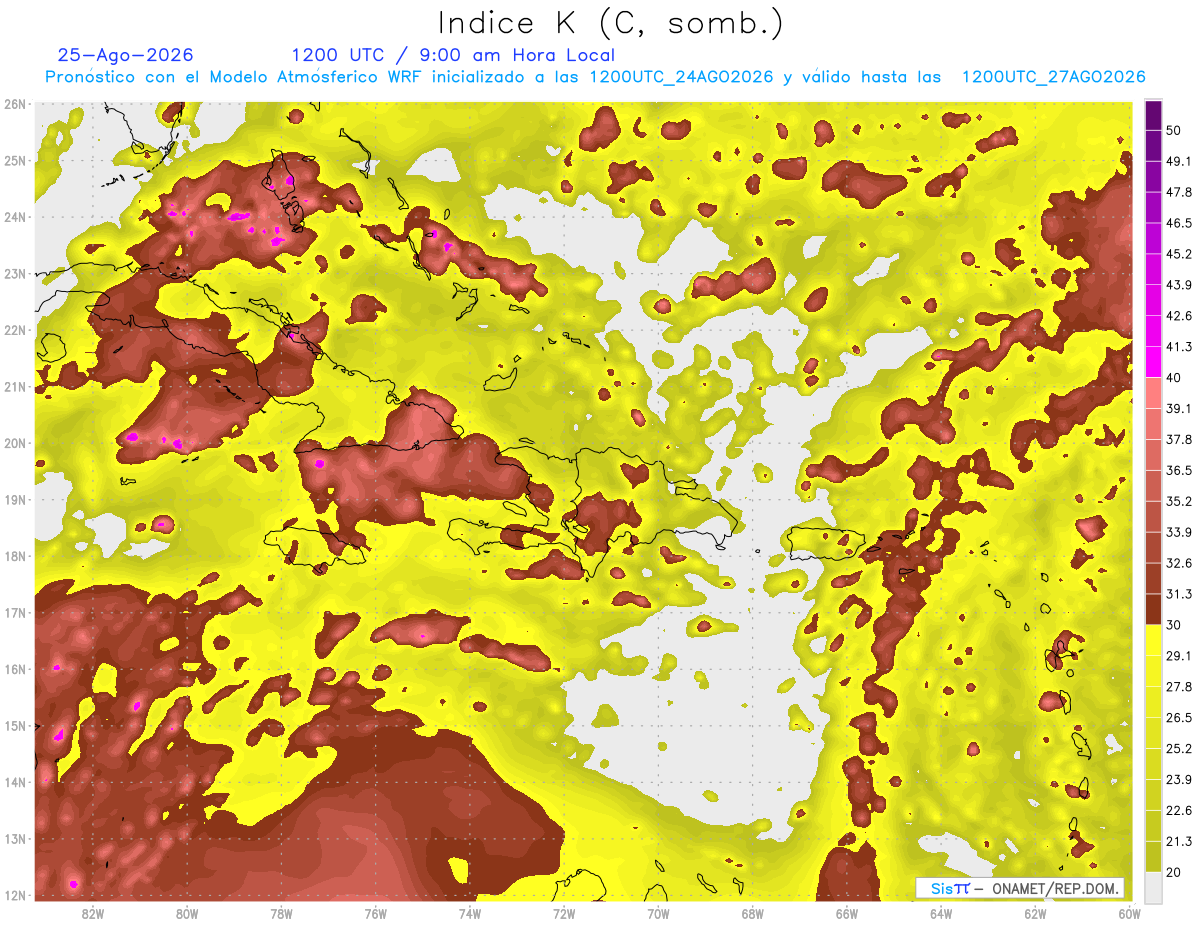Viewport: 1200px width, 927px height.
Task: Click the legend value "49.1"
Action: click(x=1179, y=161)
